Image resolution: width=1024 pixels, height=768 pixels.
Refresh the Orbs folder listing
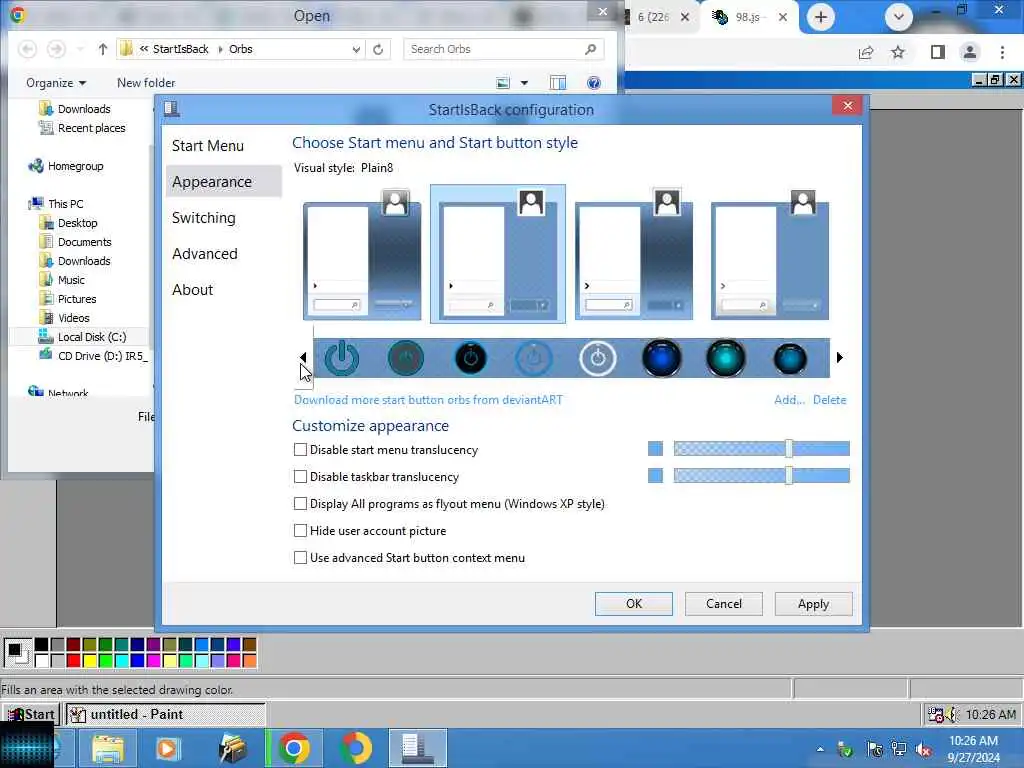[x=378, y=49]
